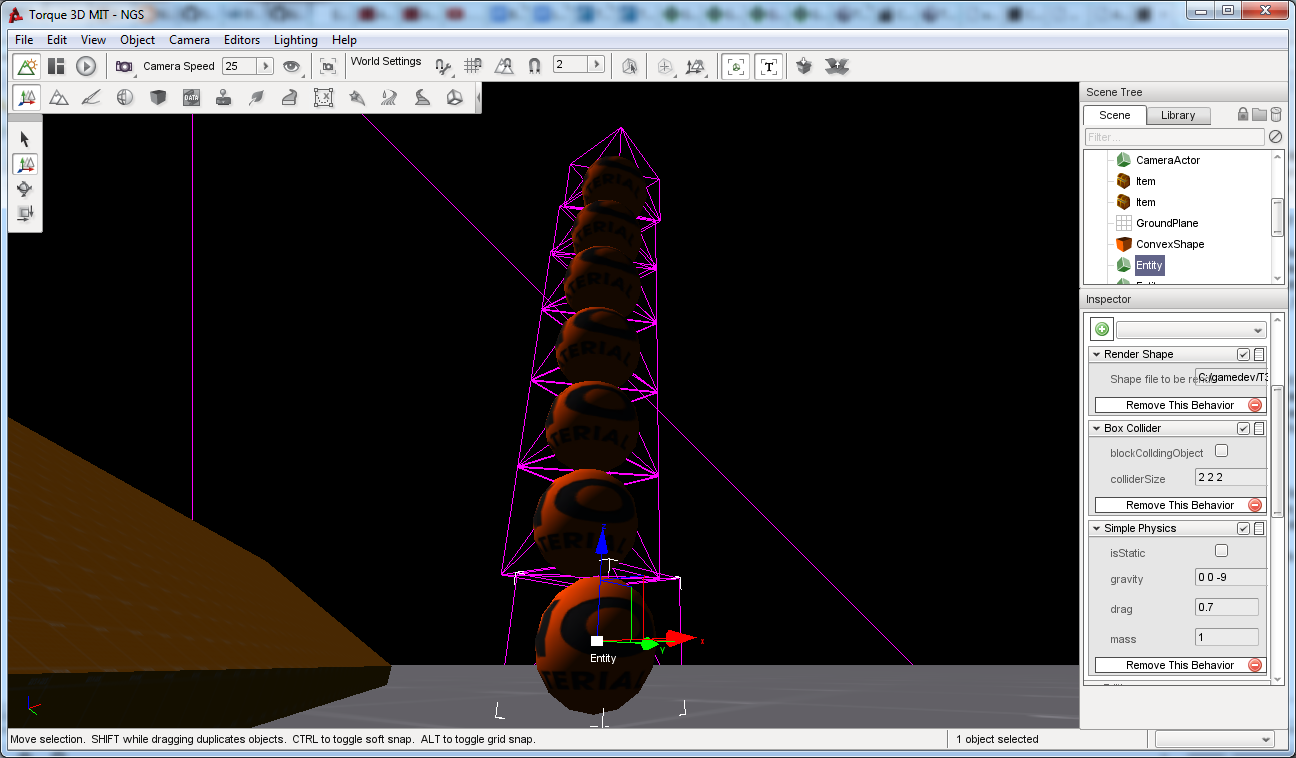Screen dimensions: 1296x758
Task: Select the Scale Selection tool
Action: (25, 212)
